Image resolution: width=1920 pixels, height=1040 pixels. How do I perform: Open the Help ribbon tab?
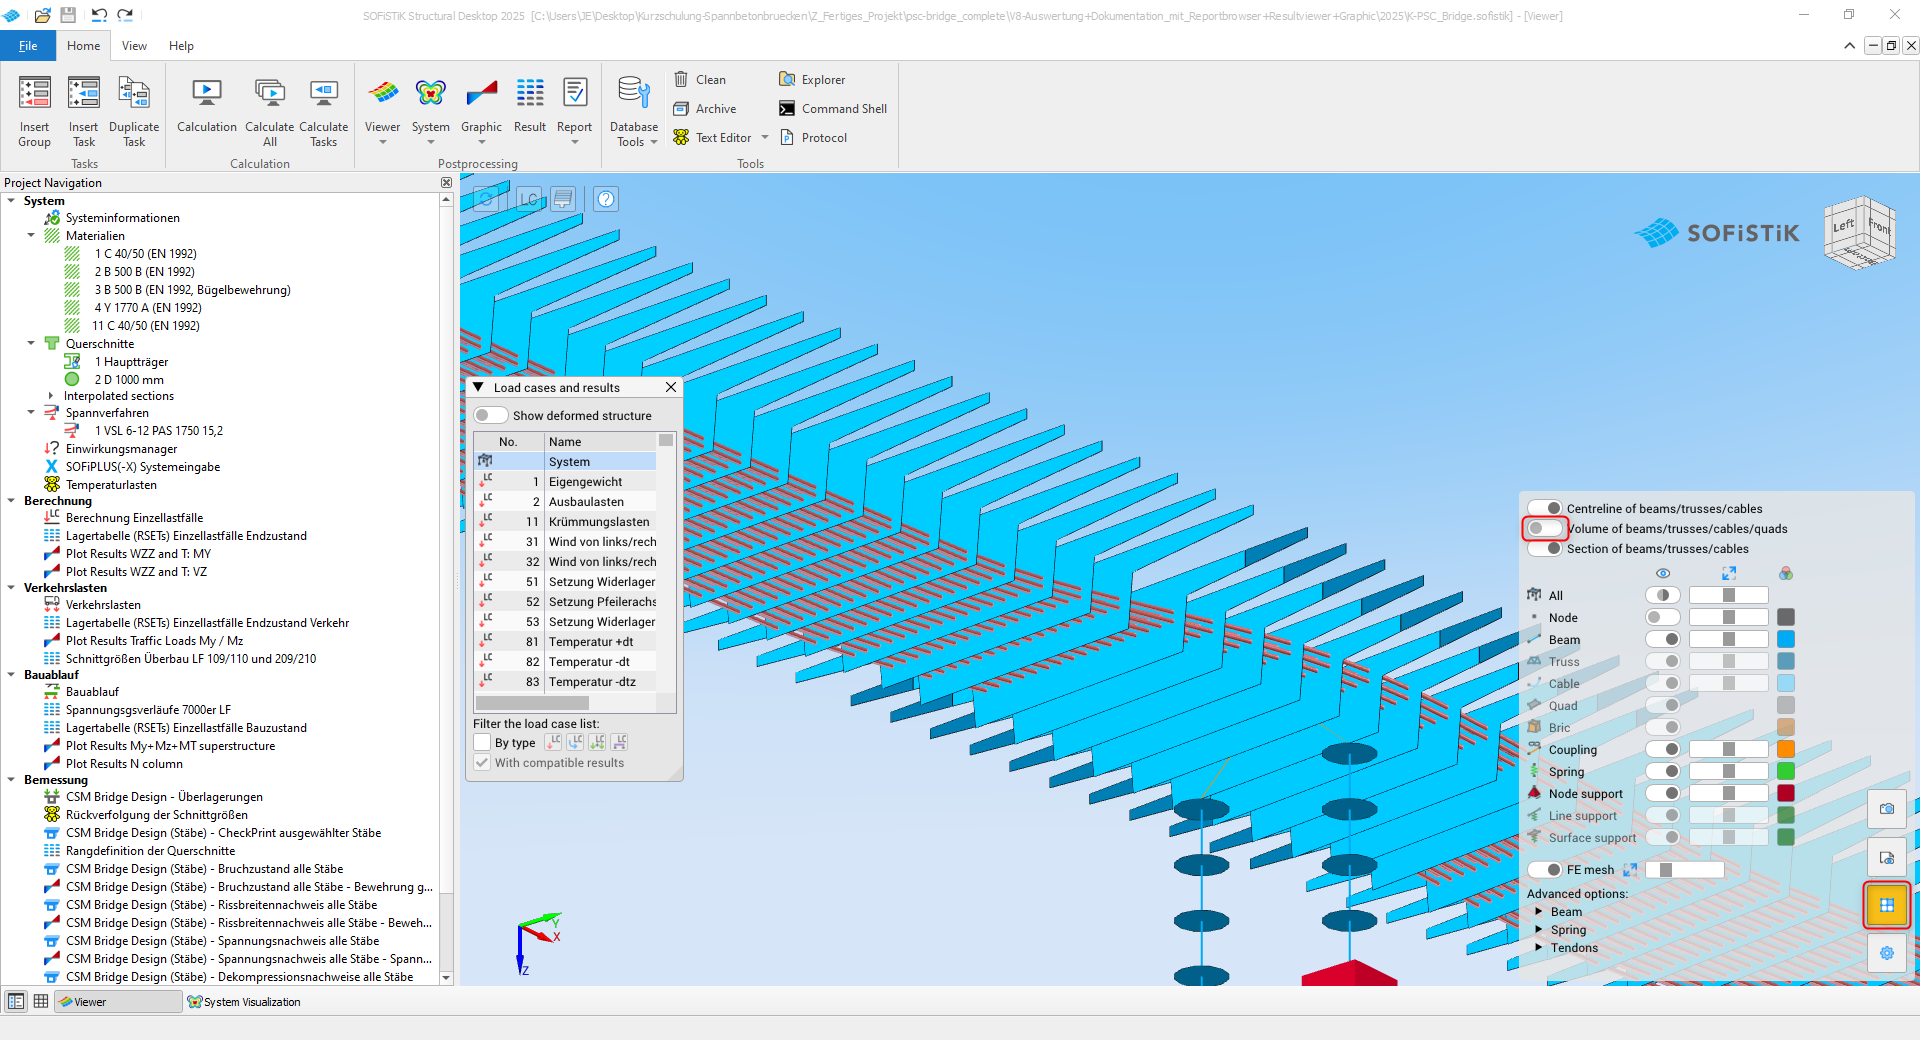[181, 46]
